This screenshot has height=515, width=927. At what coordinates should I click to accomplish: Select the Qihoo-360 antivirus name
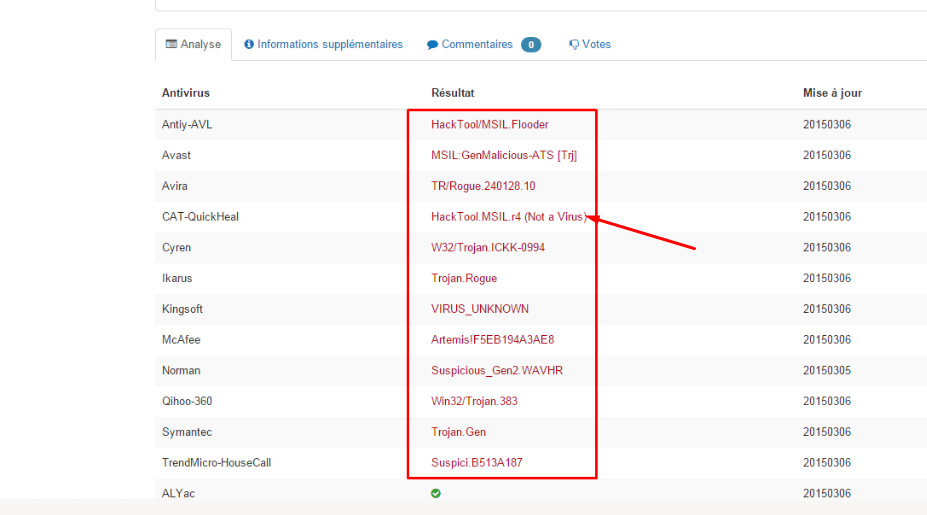[187, 401]
